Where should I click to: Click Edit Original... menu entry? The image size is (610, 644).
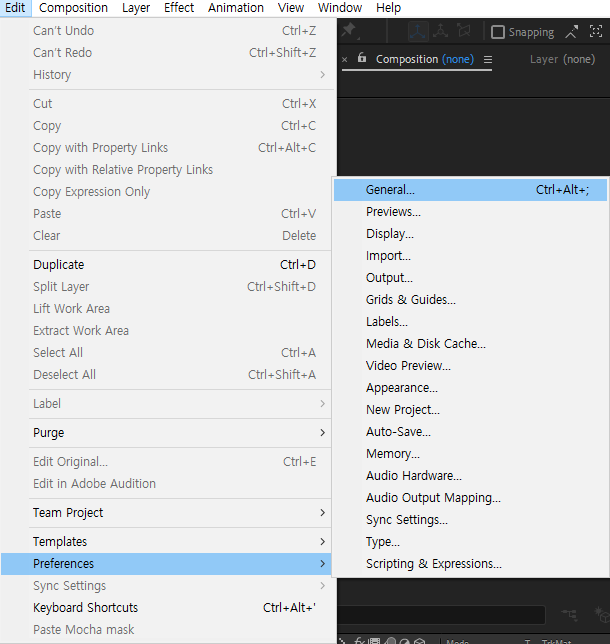[x=166, y=462]
